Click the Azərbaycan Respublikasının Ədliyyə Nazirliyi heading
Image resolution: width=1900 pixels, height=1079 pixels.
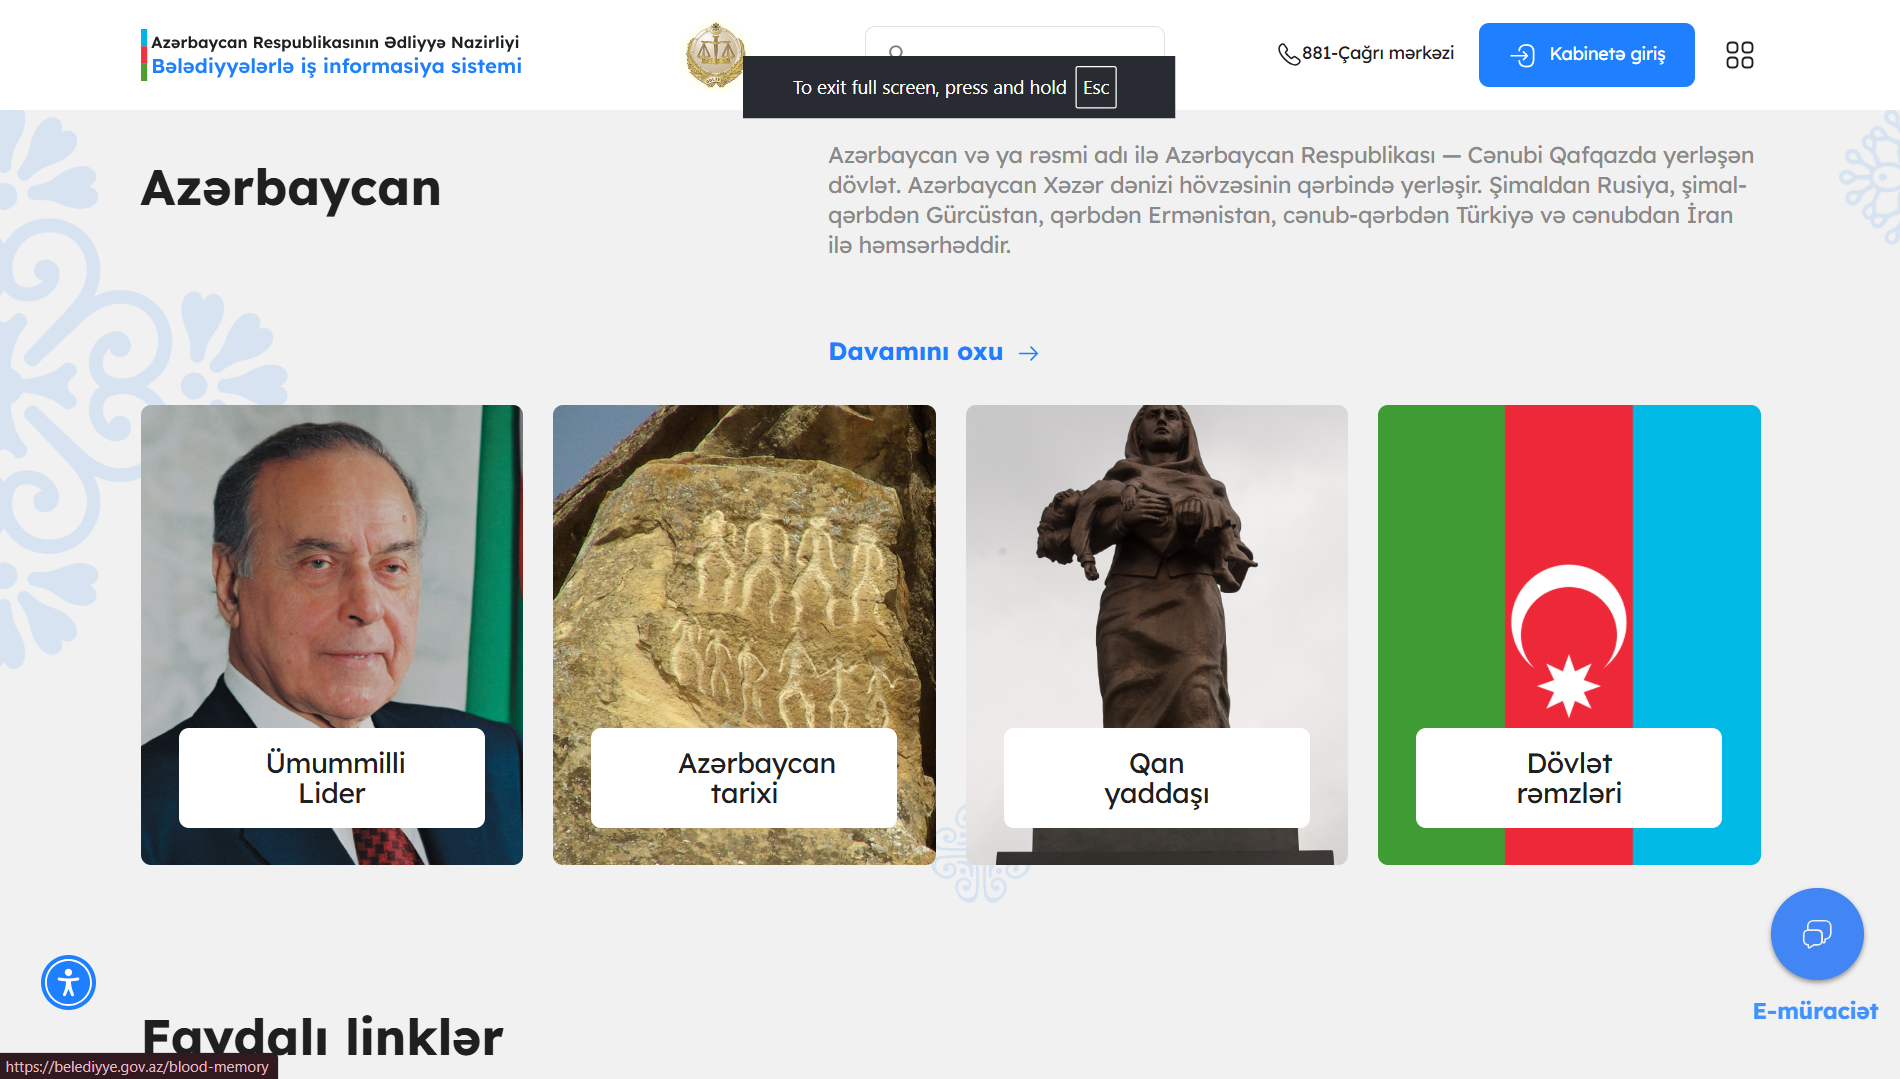click(x=335, y=42)
